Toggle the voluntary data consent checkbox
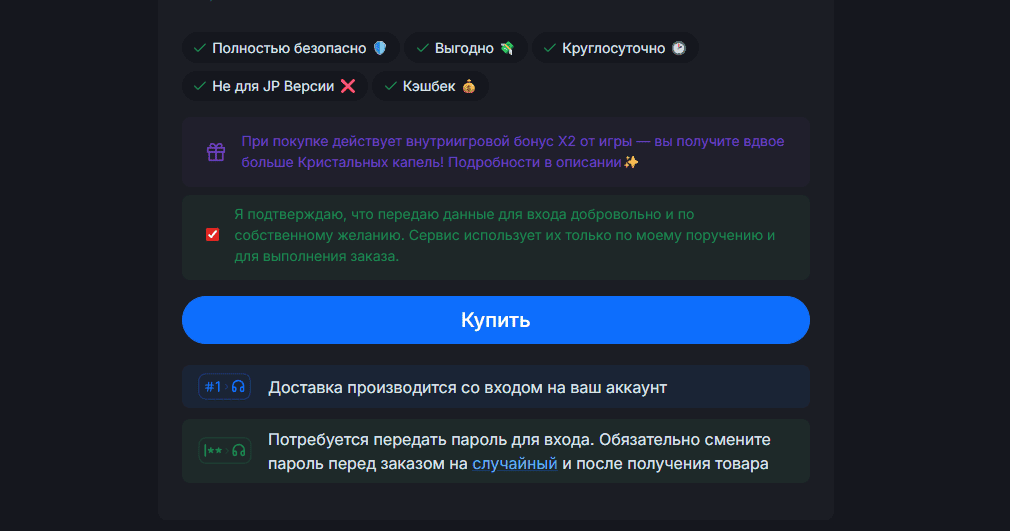This screenshot has height=531, width=1010. coord(212,235)
